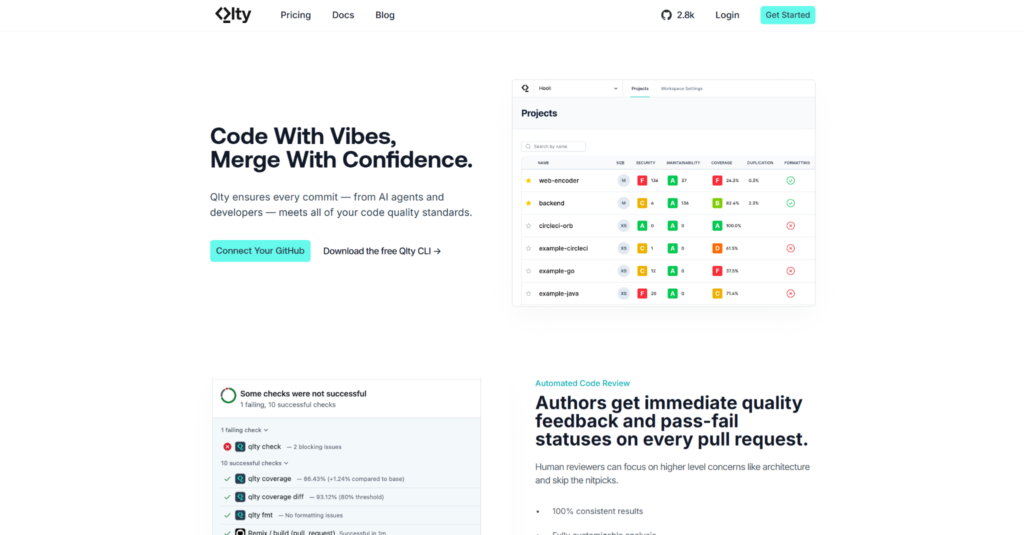Image resolution: width=1024 pixels, height=535 pixels.
Task: Click the orange D coverage grade for example-circleci
Action: (x=717, y=248)
